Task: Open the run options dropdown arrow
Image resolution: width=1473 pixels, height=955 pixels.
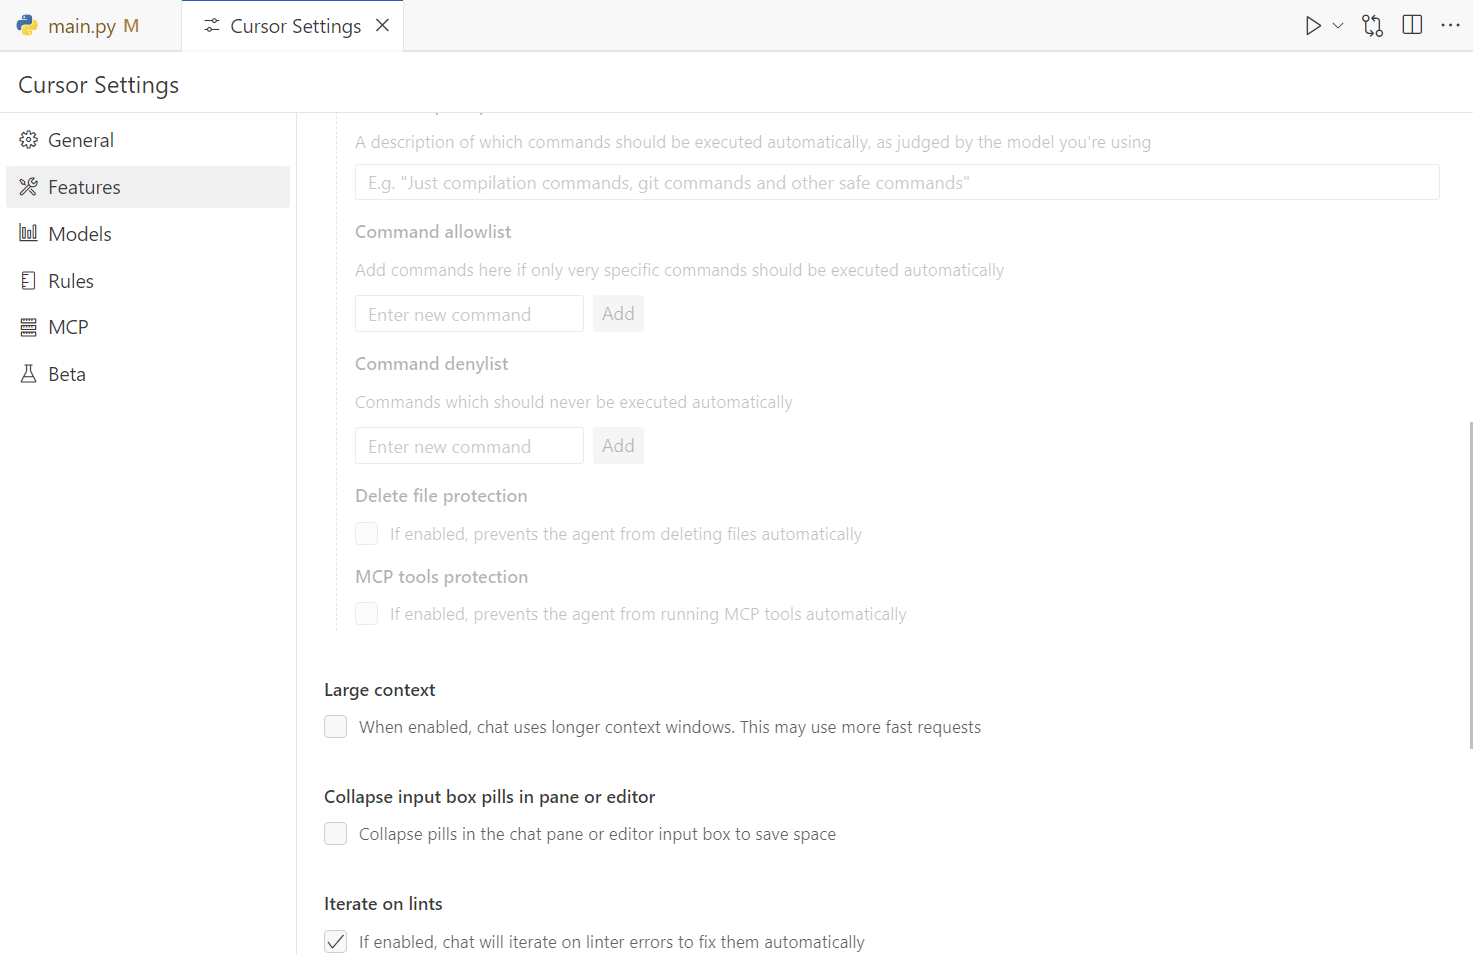Action: pos(1338,26)
